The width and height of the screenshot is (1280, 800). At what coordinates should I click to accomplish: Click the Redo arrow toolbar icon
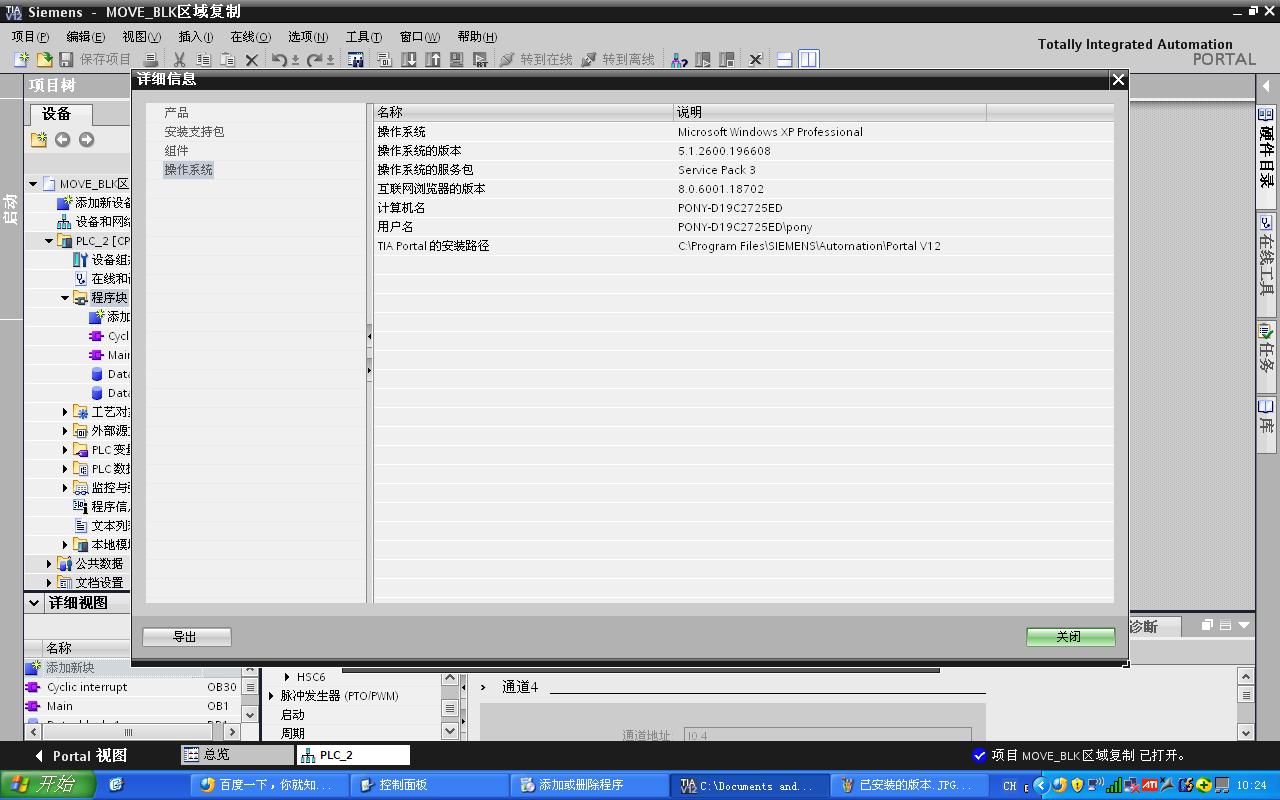pyautogui.click(x=315, y=60)
